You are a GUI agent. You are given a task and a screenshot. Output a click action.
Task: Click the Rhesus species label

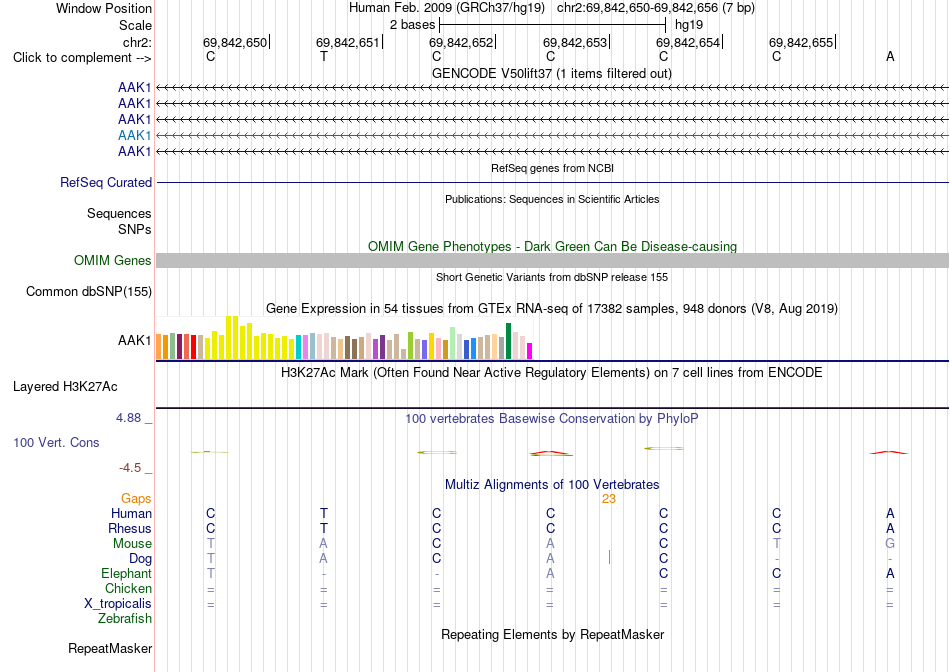(130, 528)
